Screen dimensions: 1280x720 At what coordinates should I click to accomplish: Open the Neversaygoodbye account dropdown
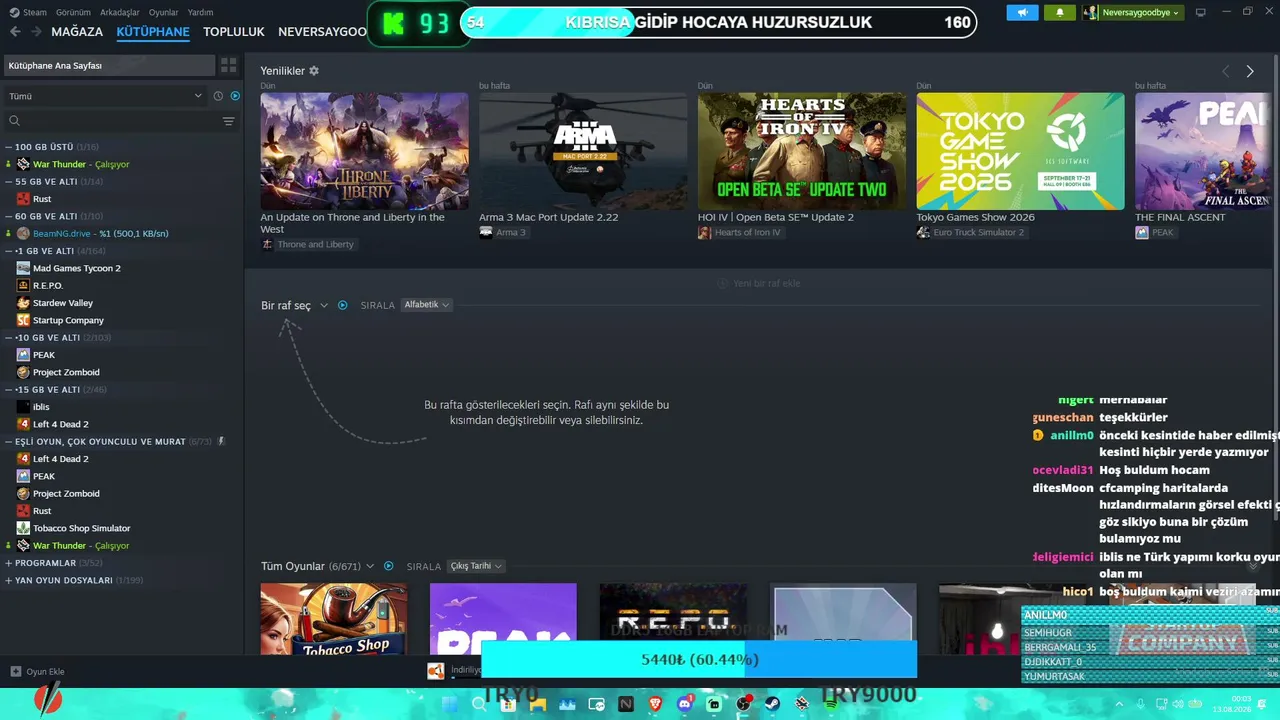pos(1131,13)
